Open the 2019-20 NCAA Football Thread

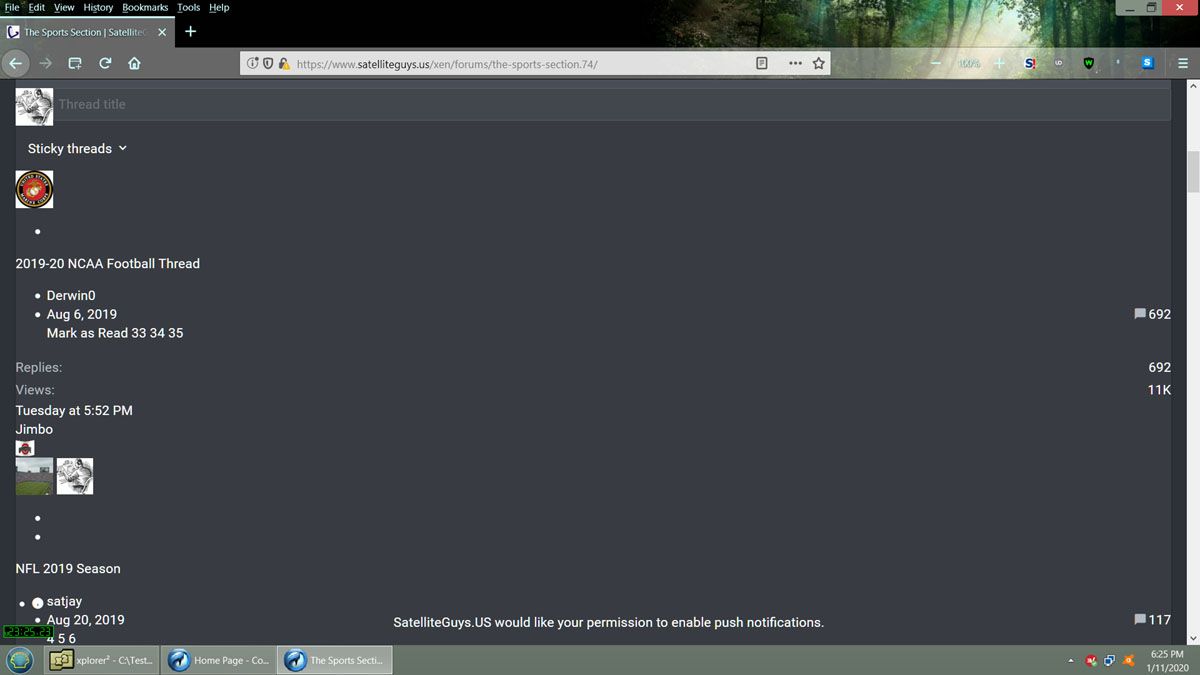[107, 264]
